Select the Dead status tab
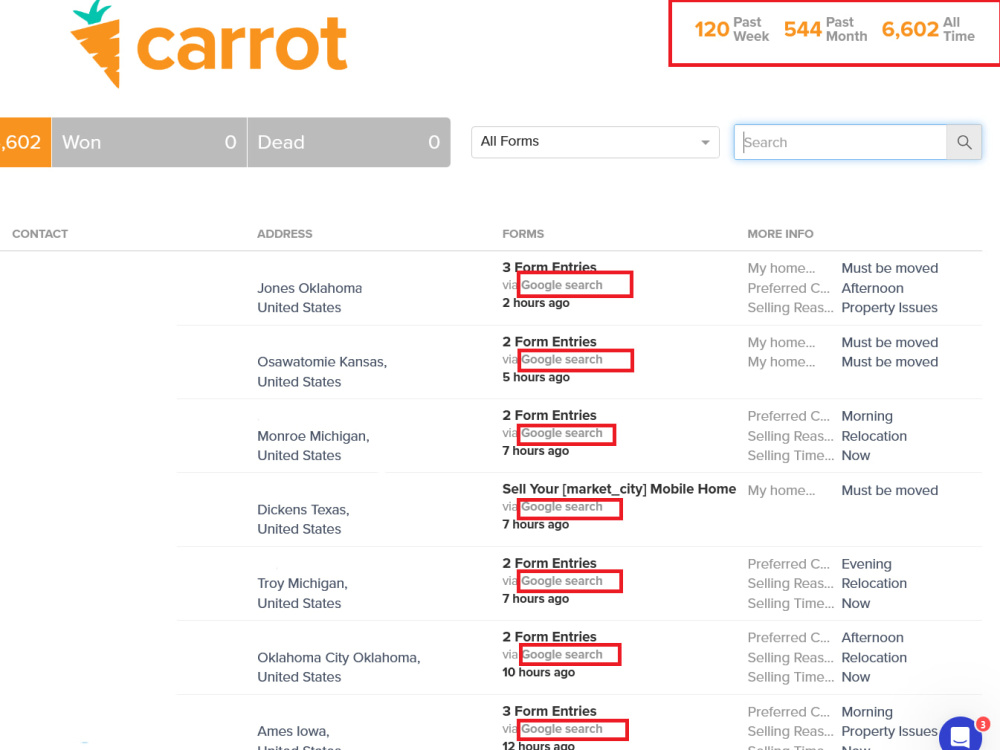 tap(349, 142)
